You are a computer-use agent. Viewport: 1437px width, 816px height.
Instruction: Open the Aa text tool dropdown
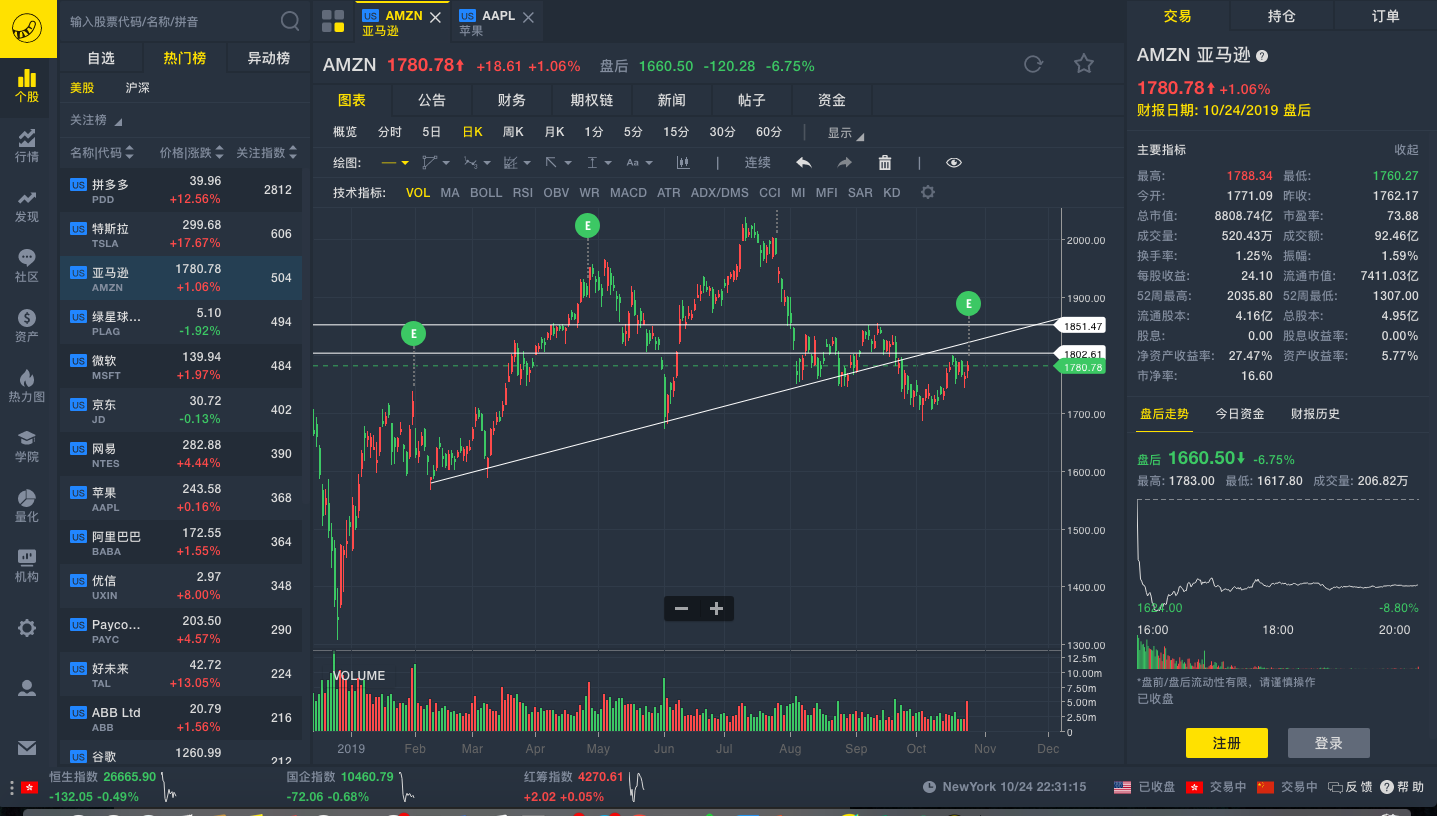(639, 162)
